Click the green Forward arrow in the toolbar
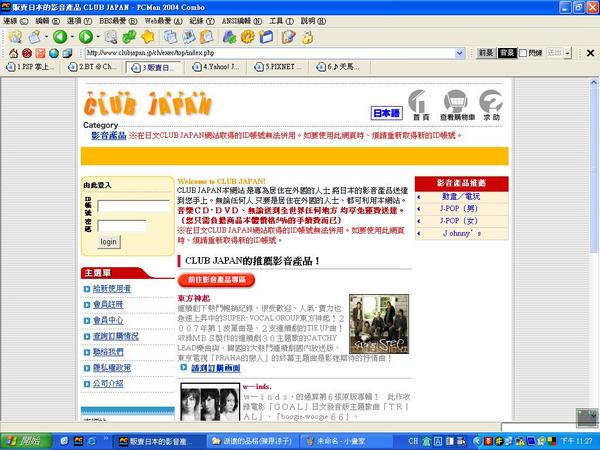This screenshot has width=600, height=450. (x=86, y=37)
